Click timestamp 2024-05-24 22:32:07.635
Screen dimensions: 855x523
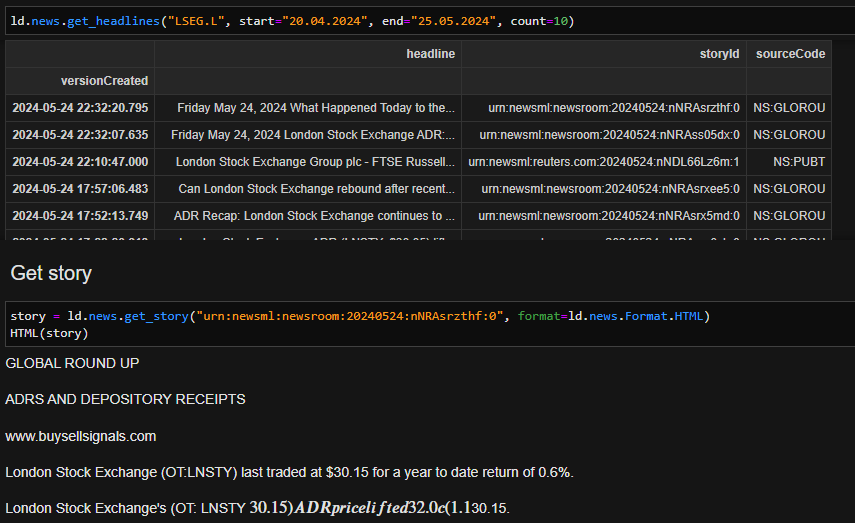point(80,135)
